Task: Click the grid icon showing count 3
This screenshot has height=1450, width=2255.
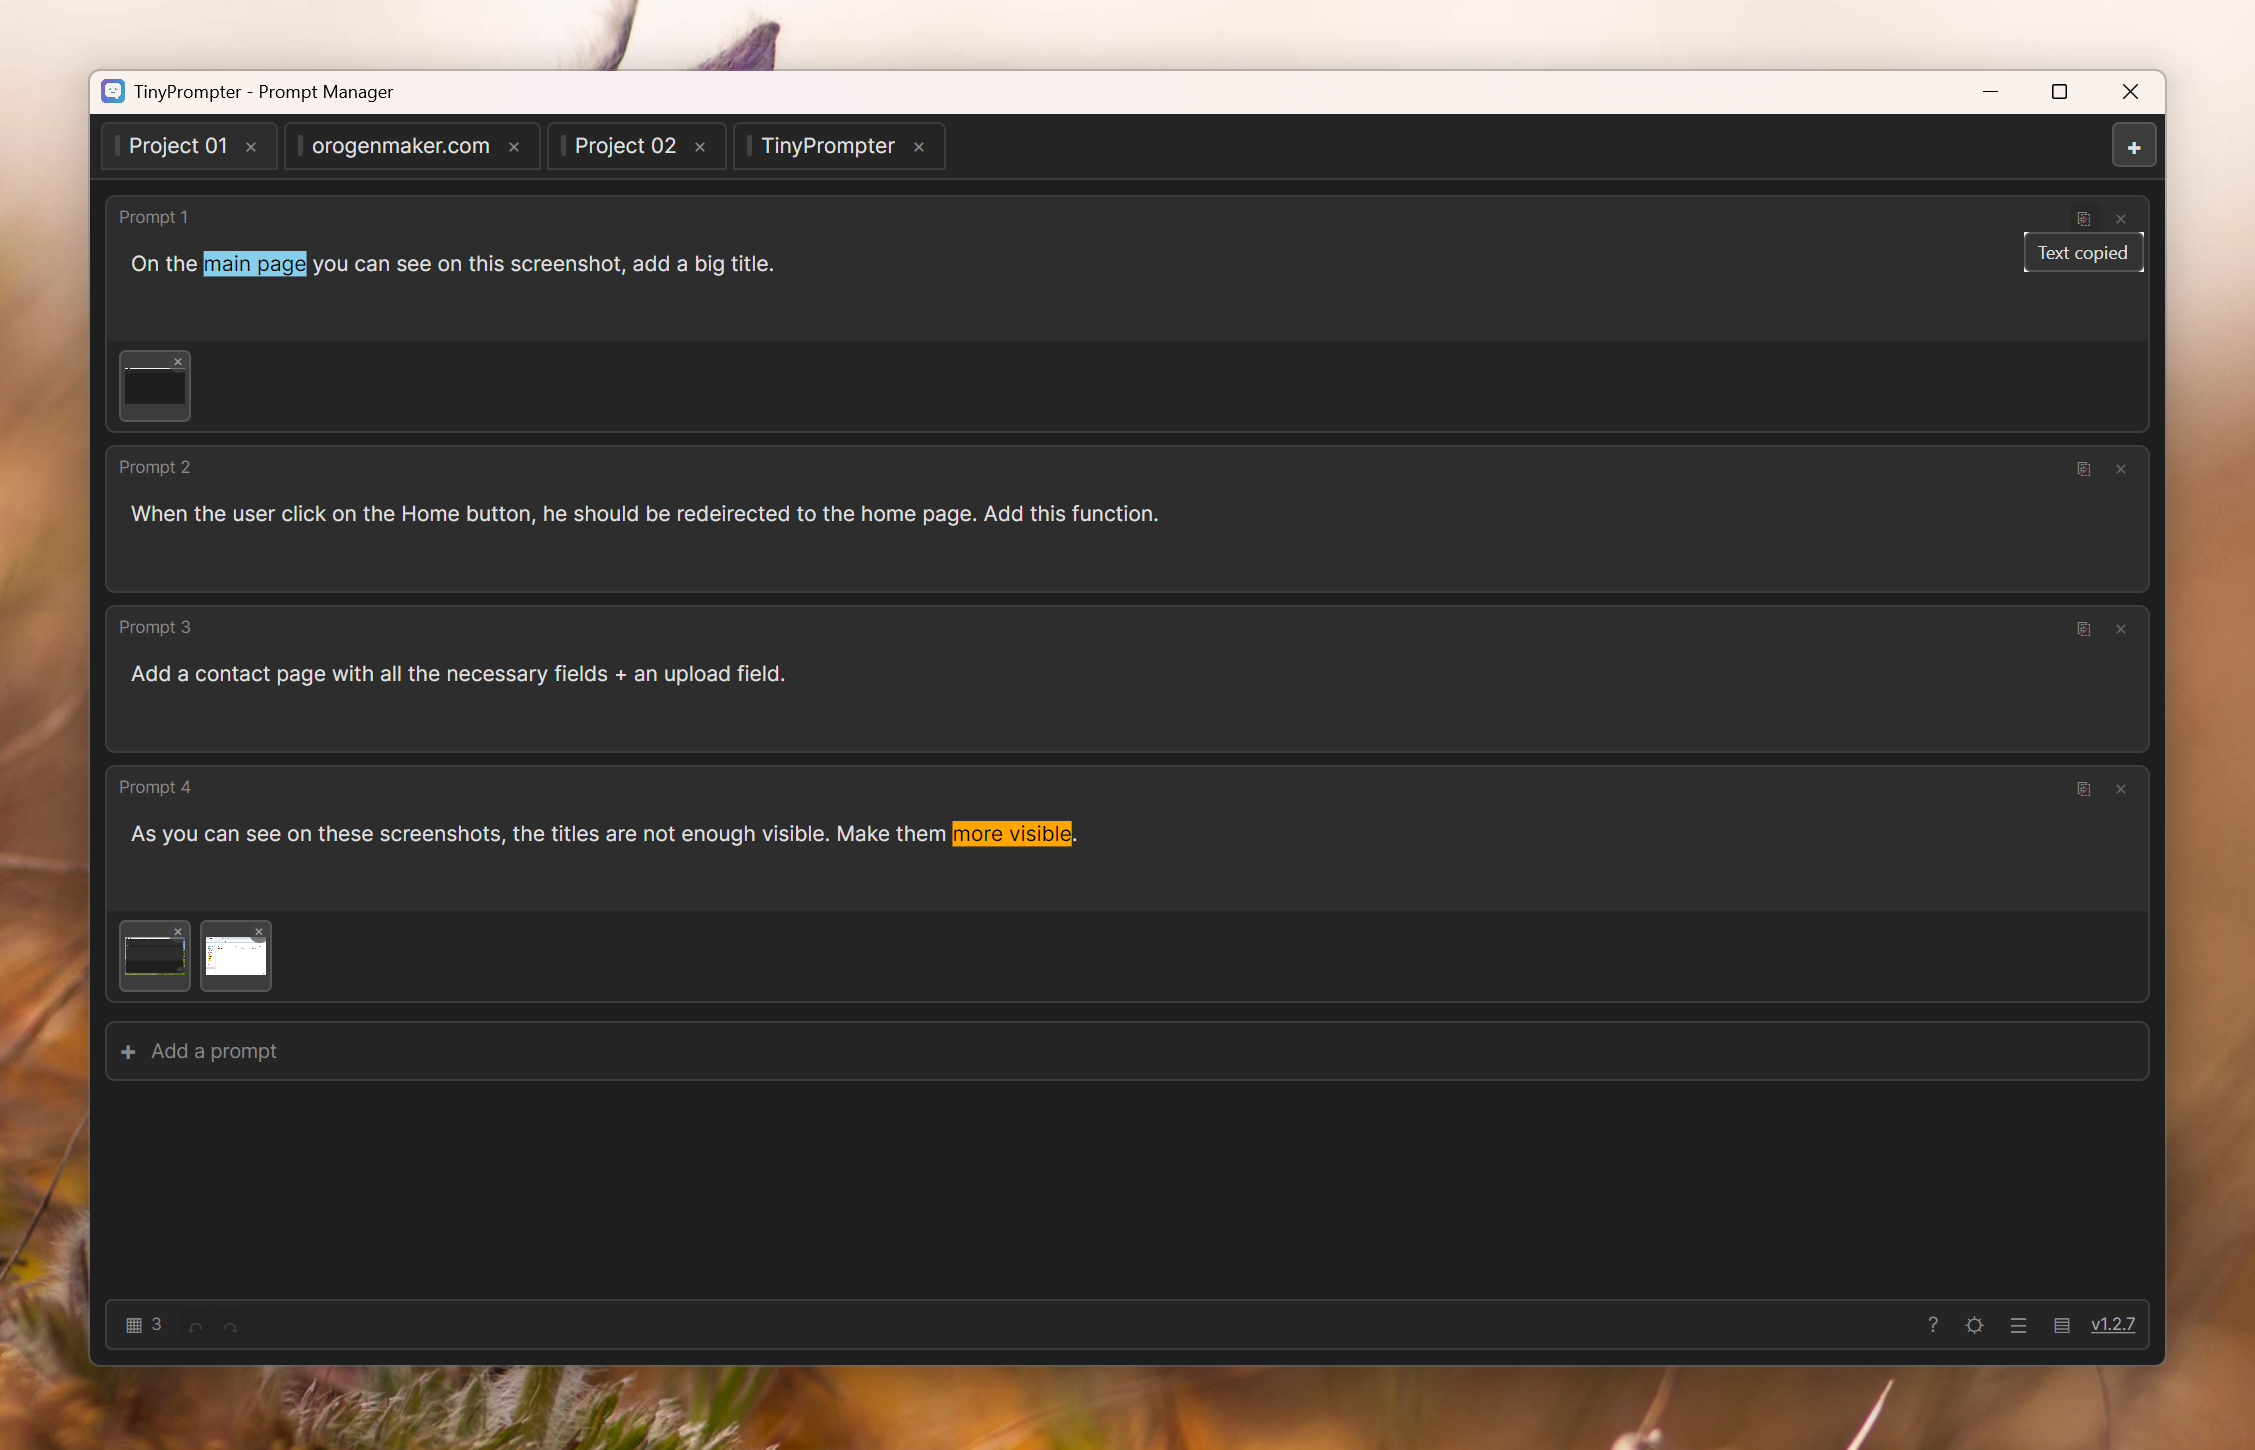Action: pyautogui.click(x=134, y=1325)
